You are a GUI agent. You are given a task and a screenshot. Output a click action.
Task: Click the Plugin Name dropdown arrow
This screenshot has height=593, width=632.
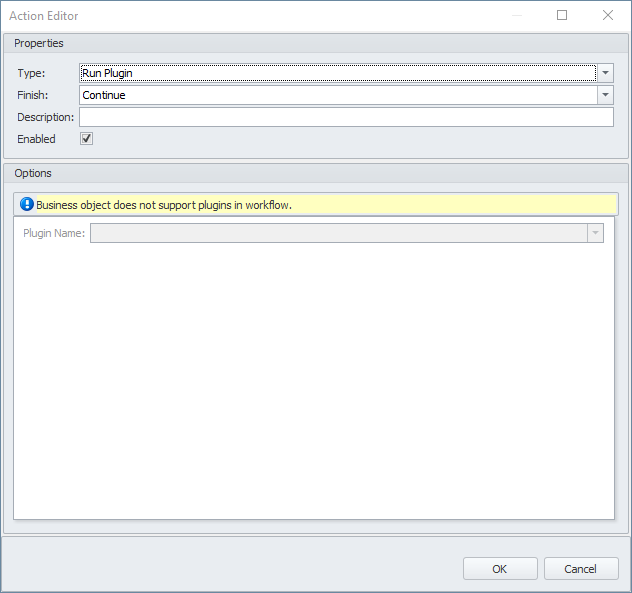click(595, 233)
